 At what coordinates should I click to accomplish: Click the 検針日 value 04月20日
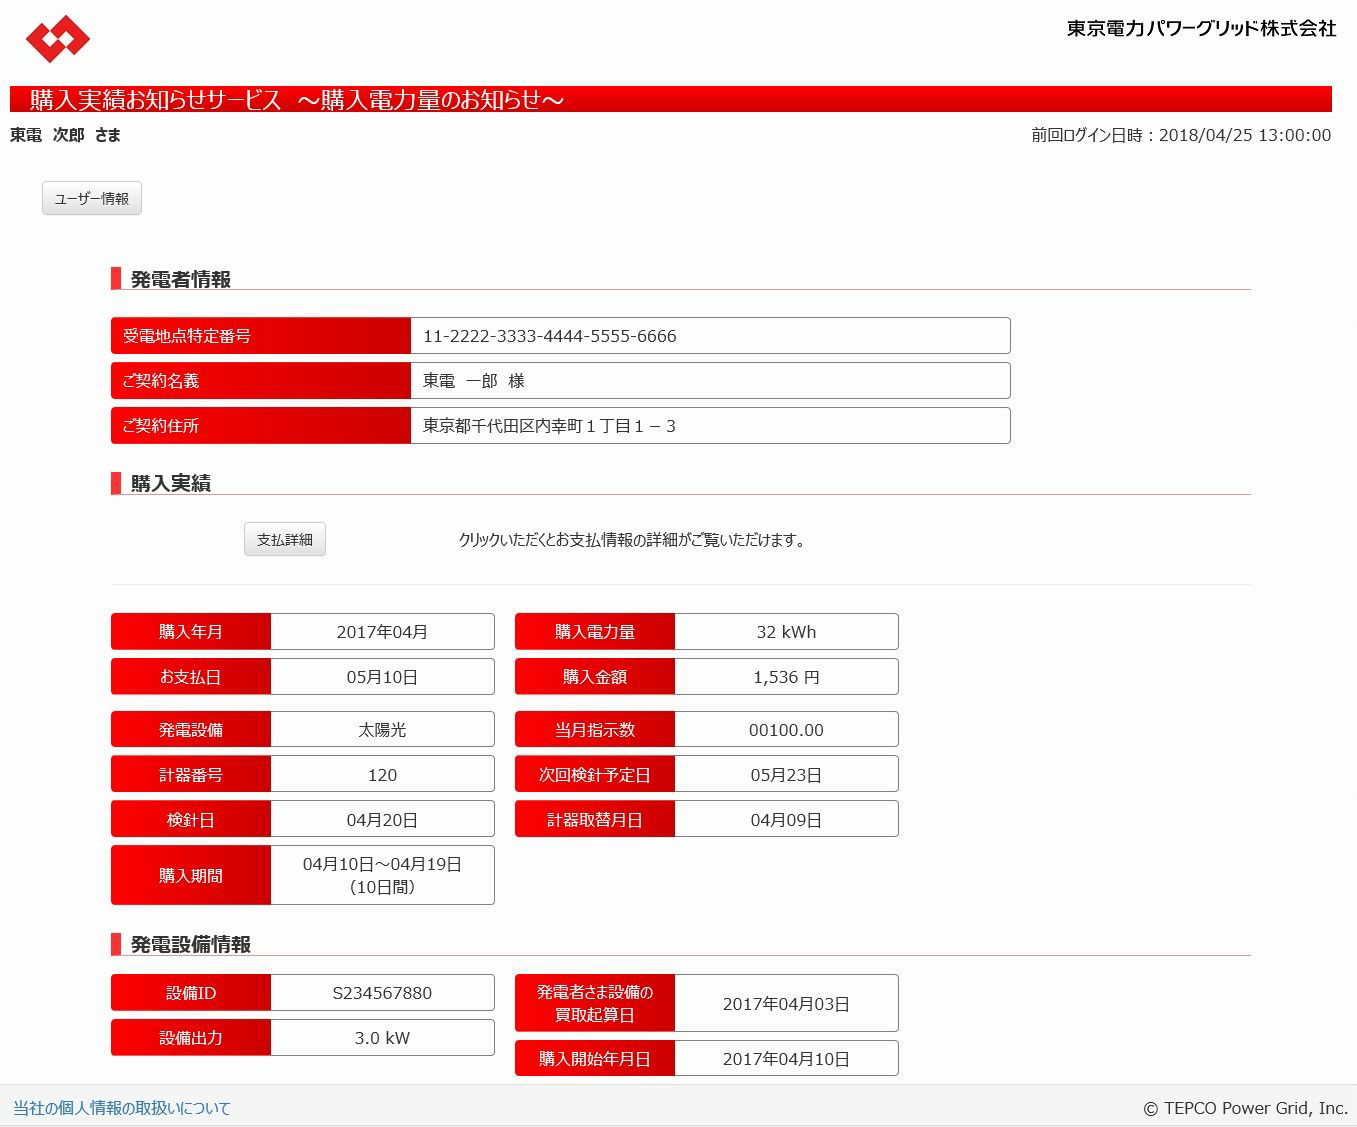[382, 820]
